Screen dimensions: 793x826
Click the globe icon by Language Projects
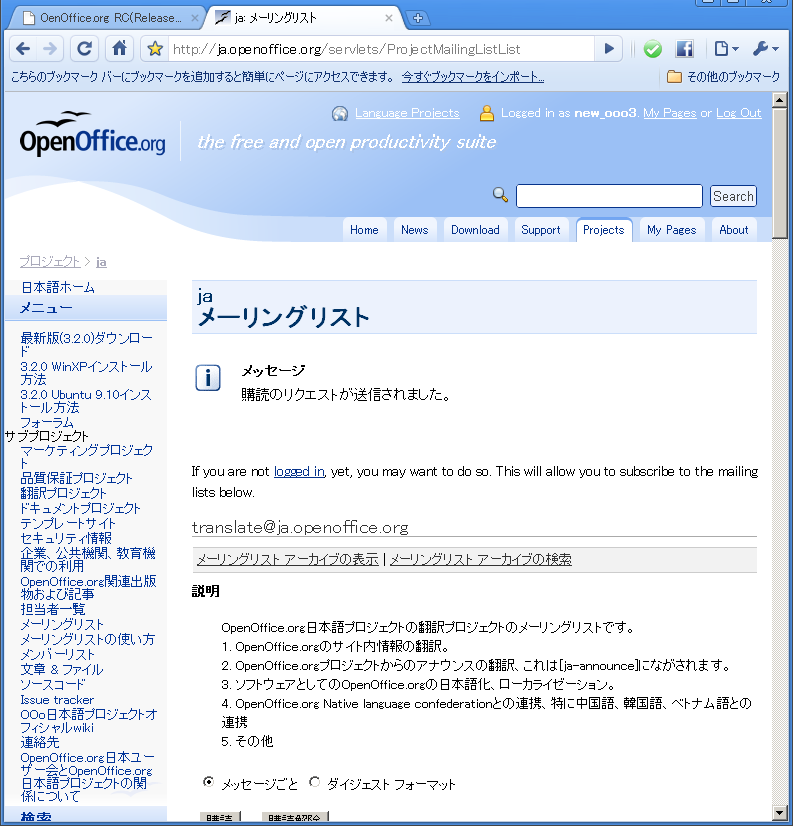coord(340,113)
